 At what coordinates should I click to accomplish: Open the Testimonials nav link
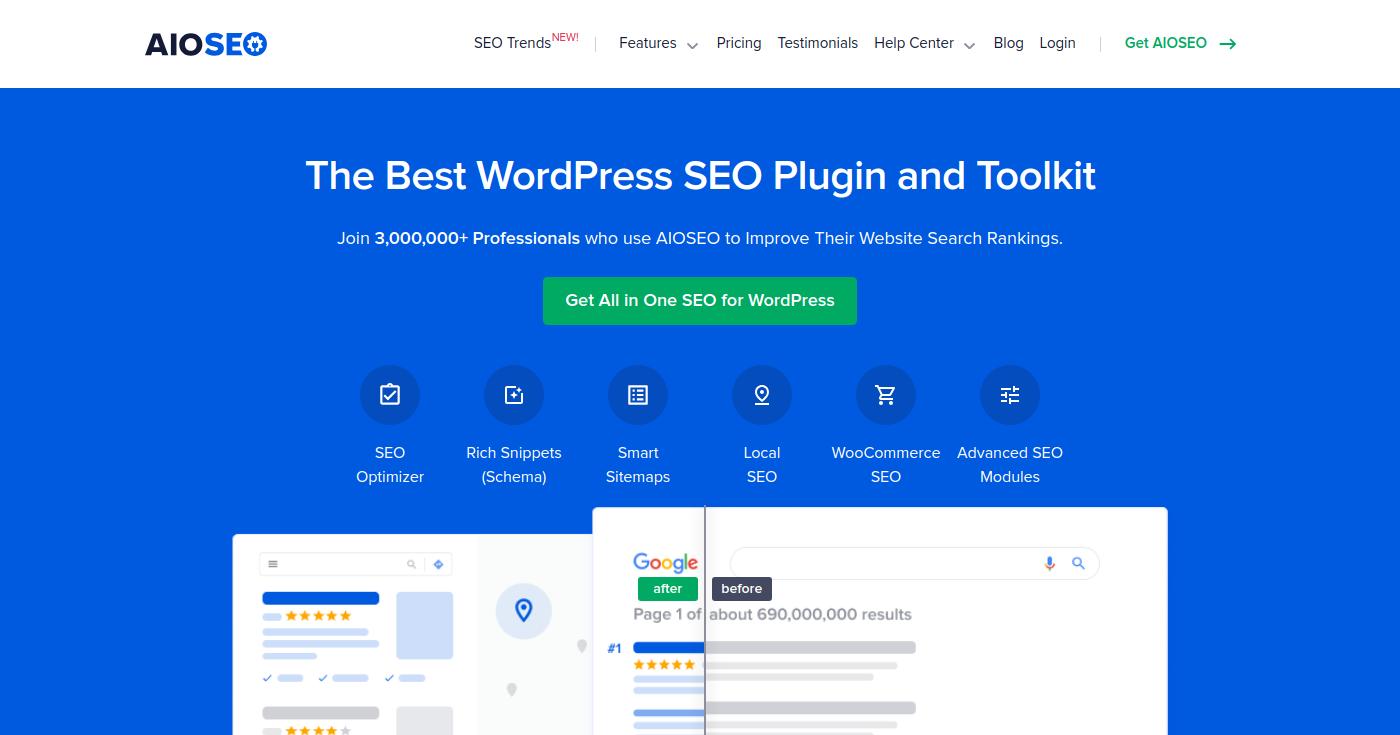click(x=817, y=43)
